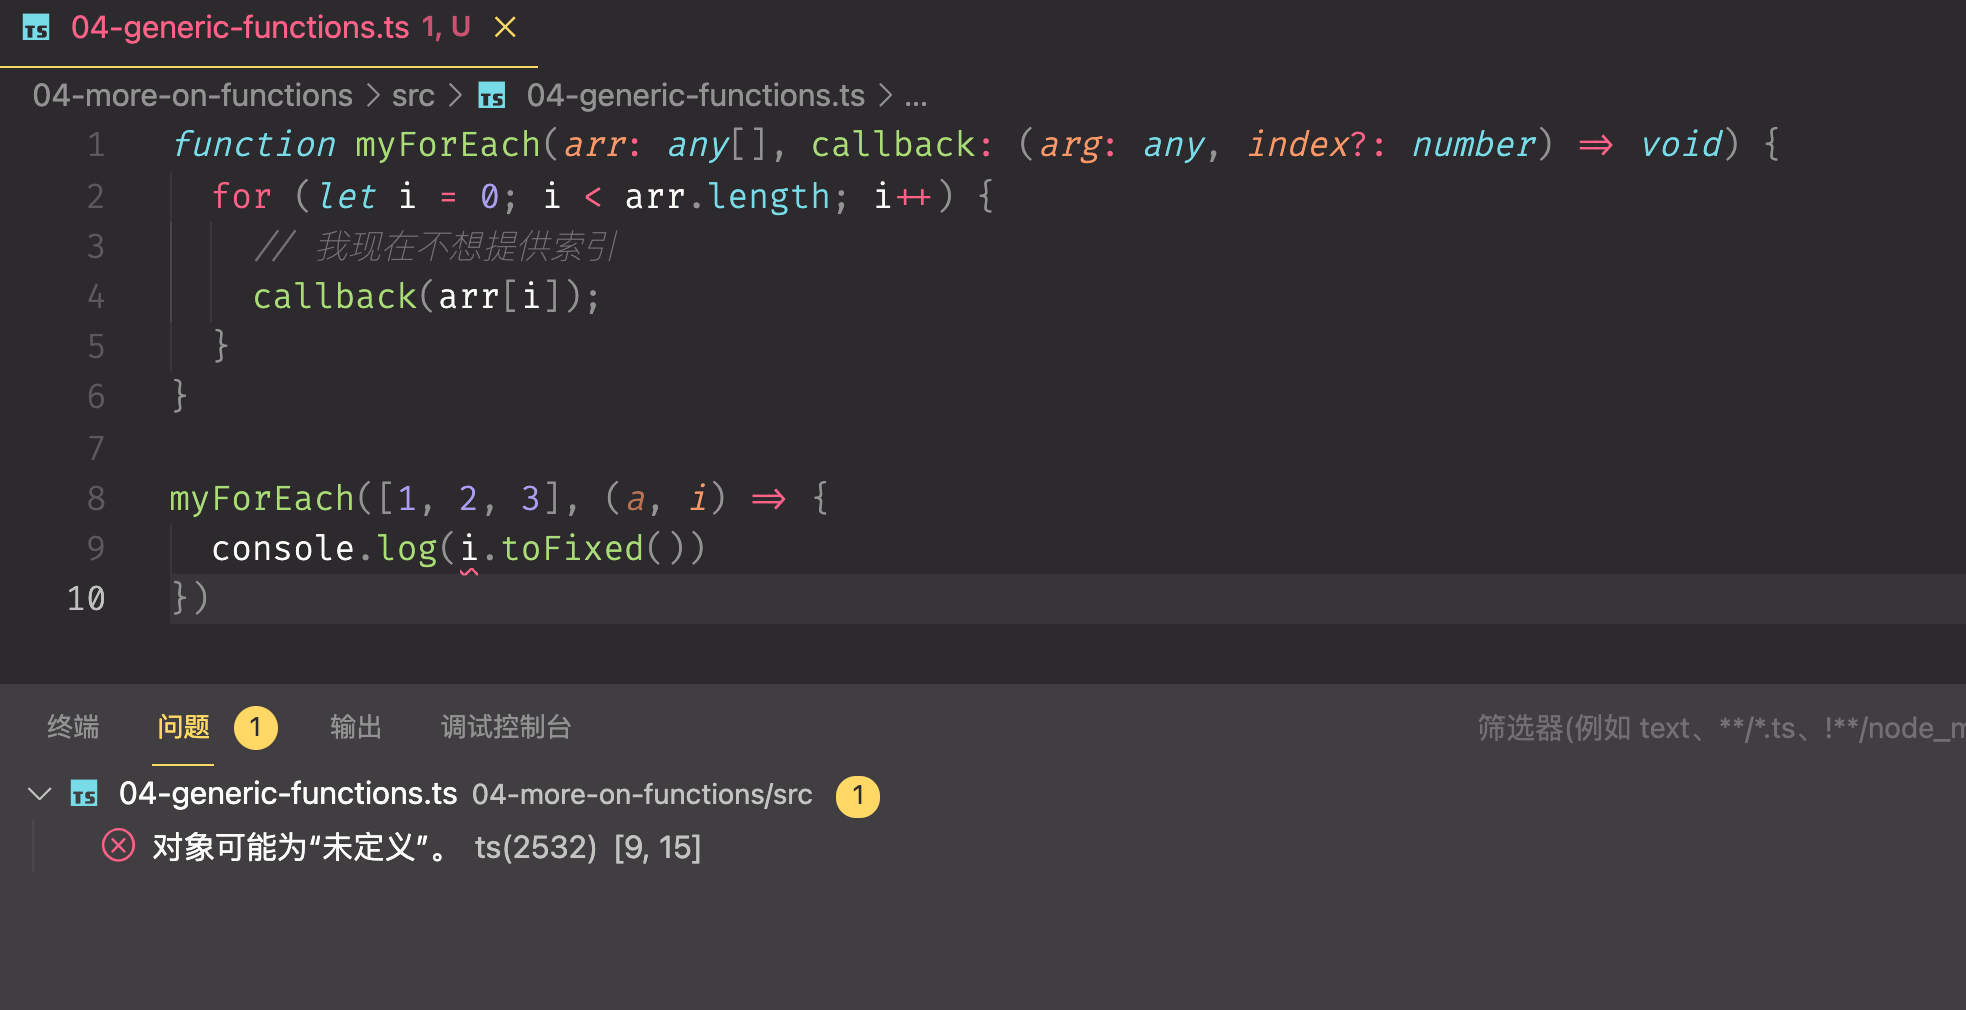Click the TS icon in the problems list
The height and width of the screenshot is (1010, 1966).
[84, 794]
